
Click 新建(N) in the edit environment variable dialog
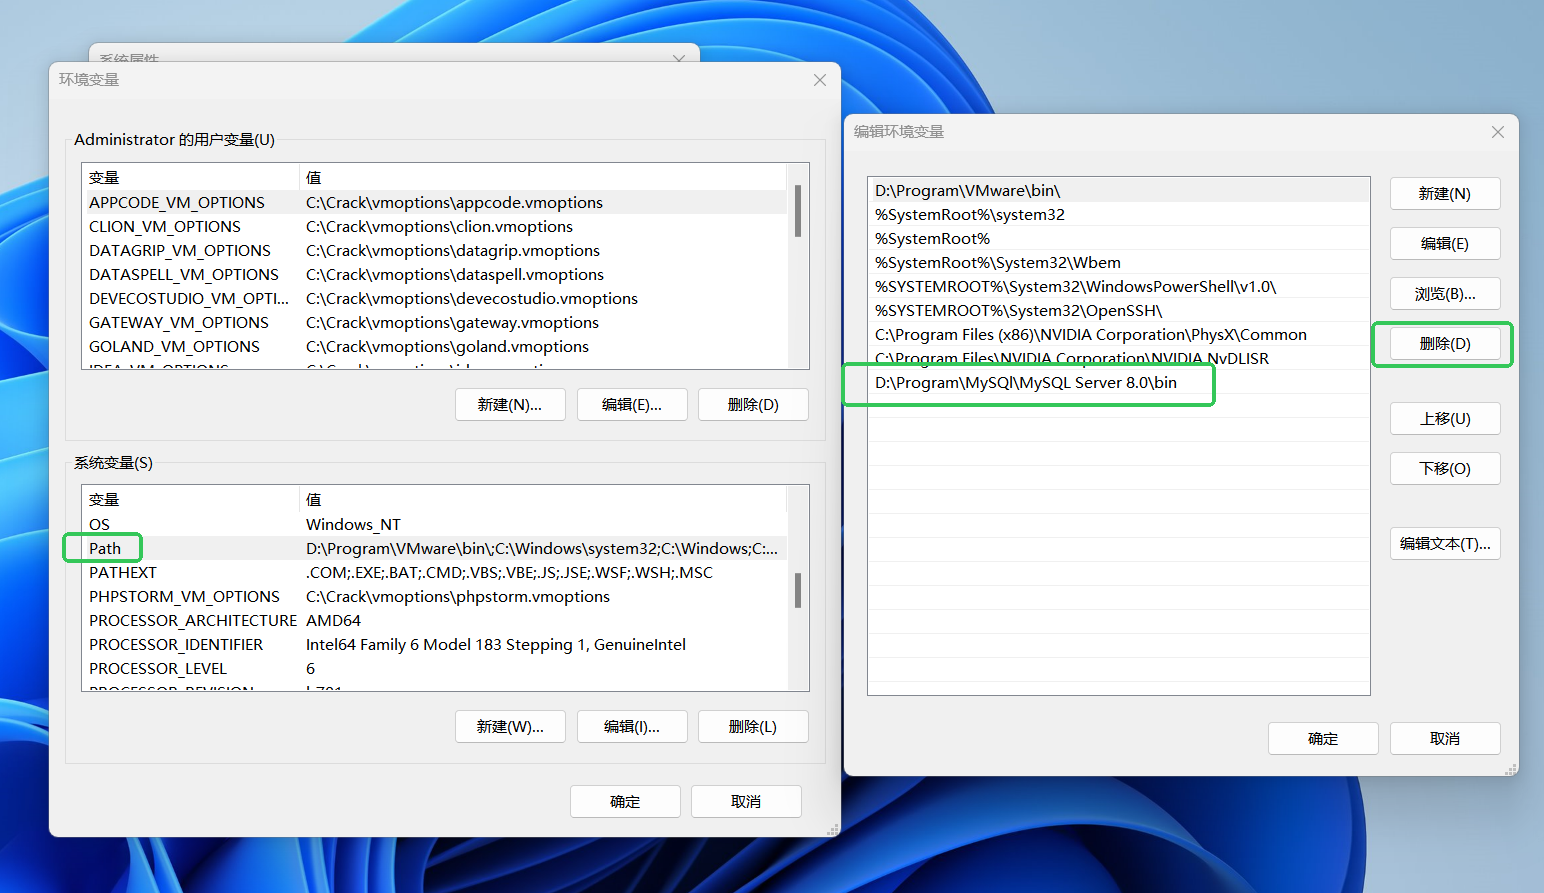[x=1445, y=194]
